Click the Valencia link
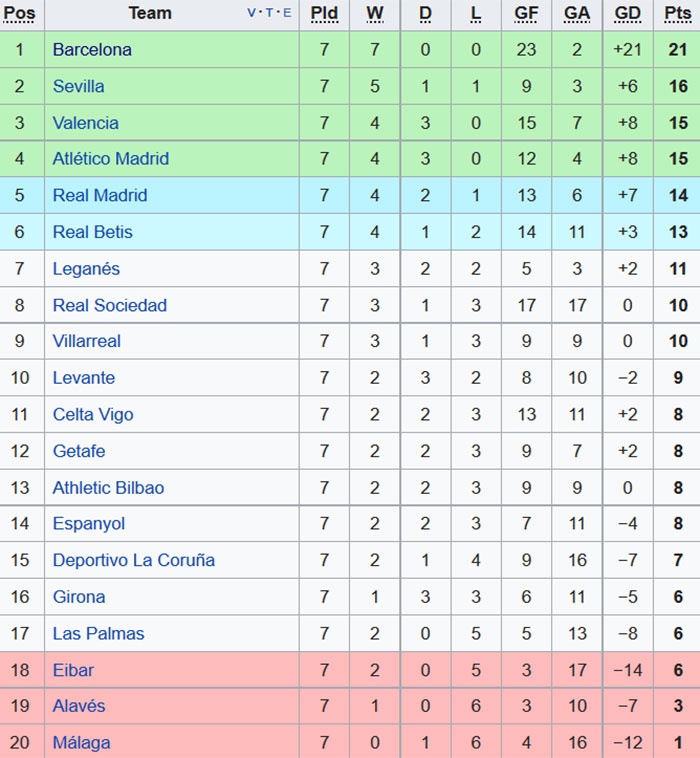Image resolution: width=700 pixels, height=758 pixels. point(85,123)
